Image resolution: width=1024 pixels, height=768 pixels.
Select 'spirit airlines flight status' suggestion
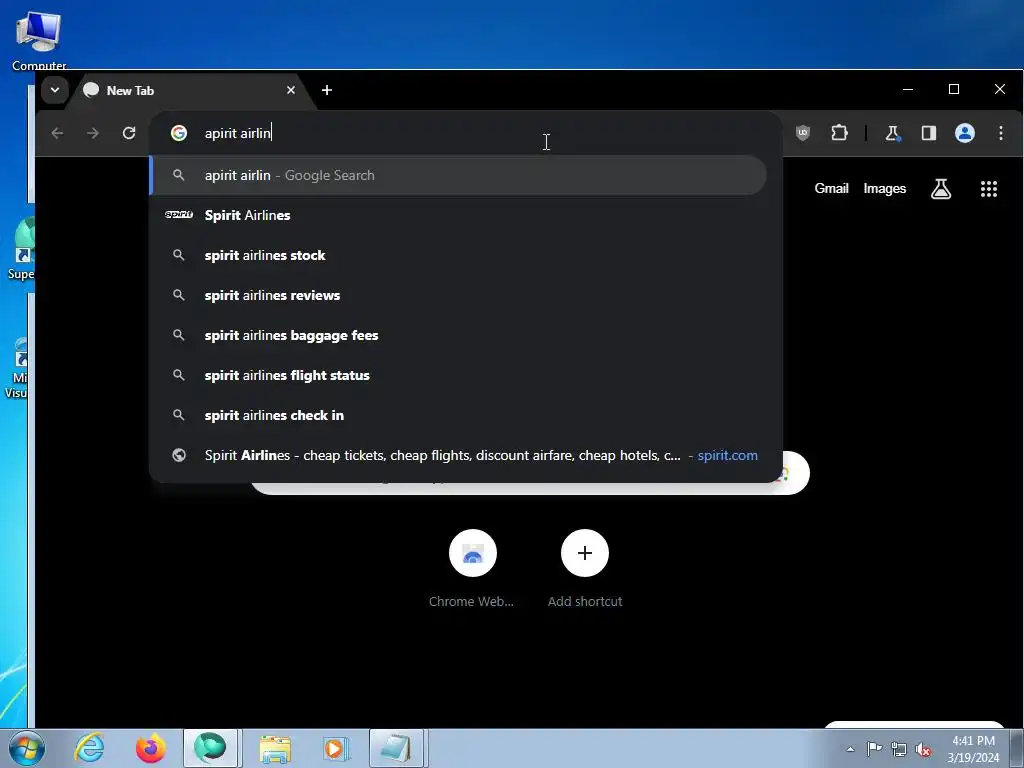458,375
